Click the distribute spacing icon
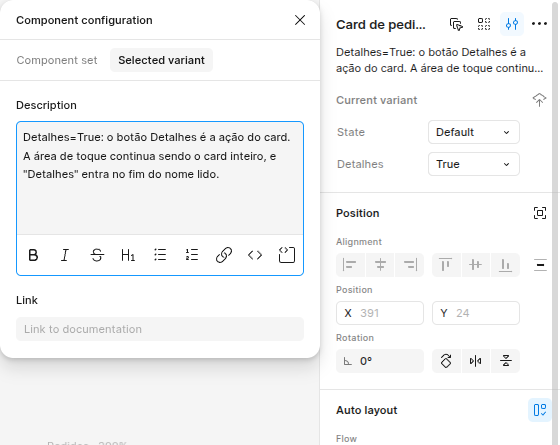The height and width of the screenshot is (445, 560). pos(540,265)
